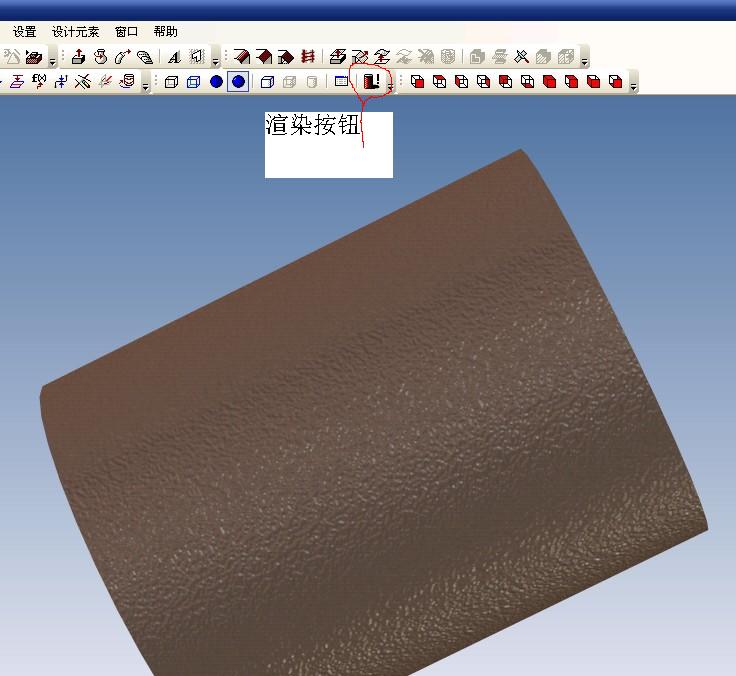
Task: Switch to blue hidden-line box display mode
Action: 193,82
